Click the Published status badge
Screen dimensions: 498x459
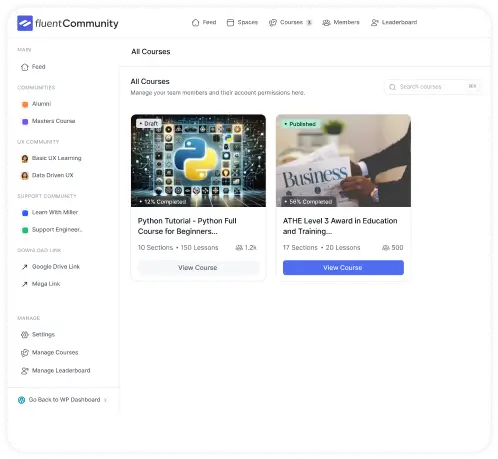[300, 124]
